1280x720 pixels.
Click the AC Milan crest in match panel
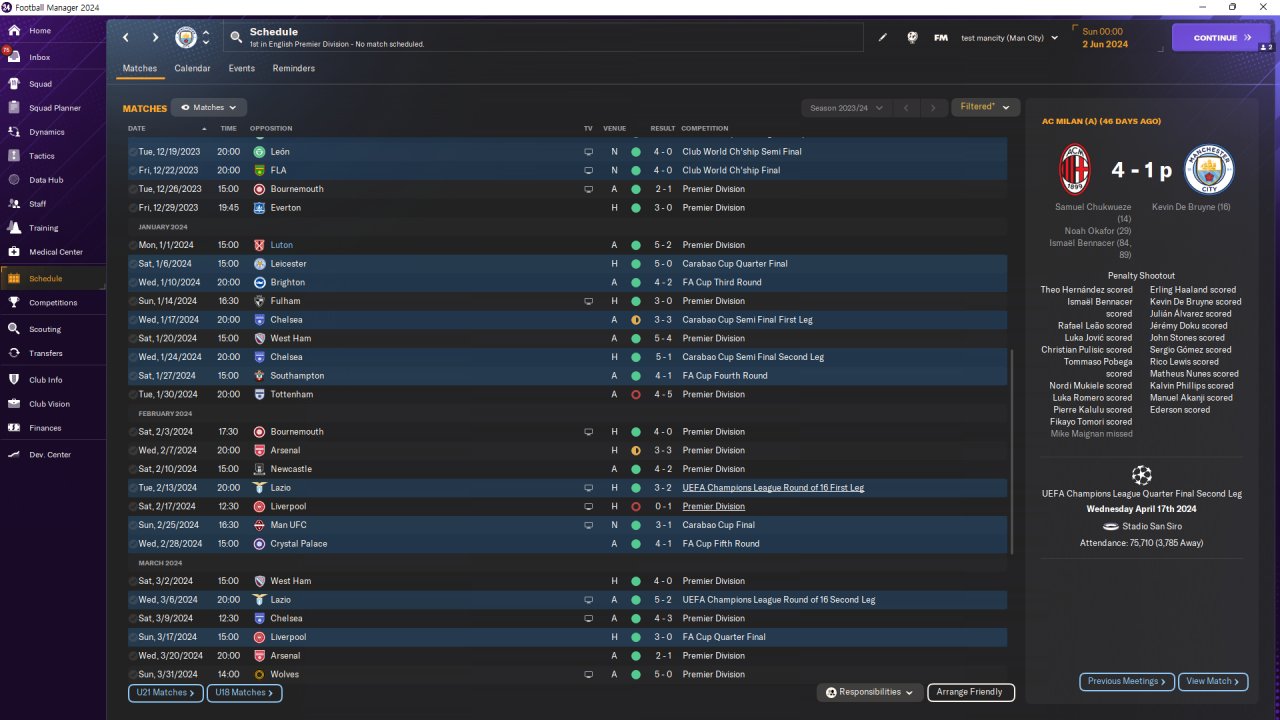click(x=1074, y=169)
